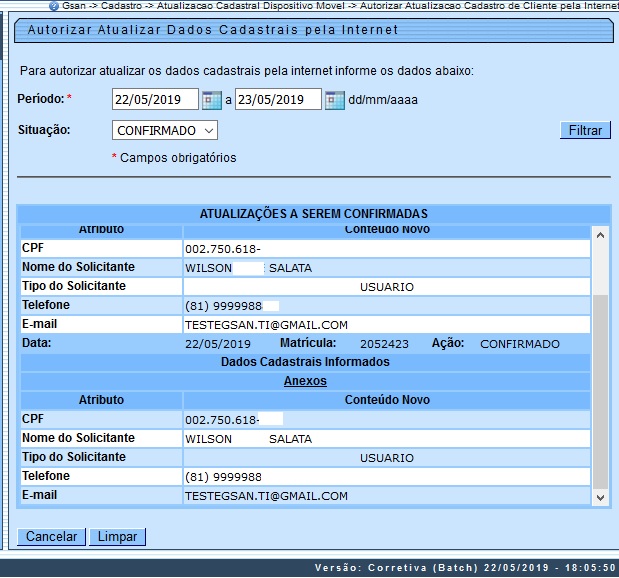Open the end date calendar picker
619x578 pixels.
(x=334, y=99)
